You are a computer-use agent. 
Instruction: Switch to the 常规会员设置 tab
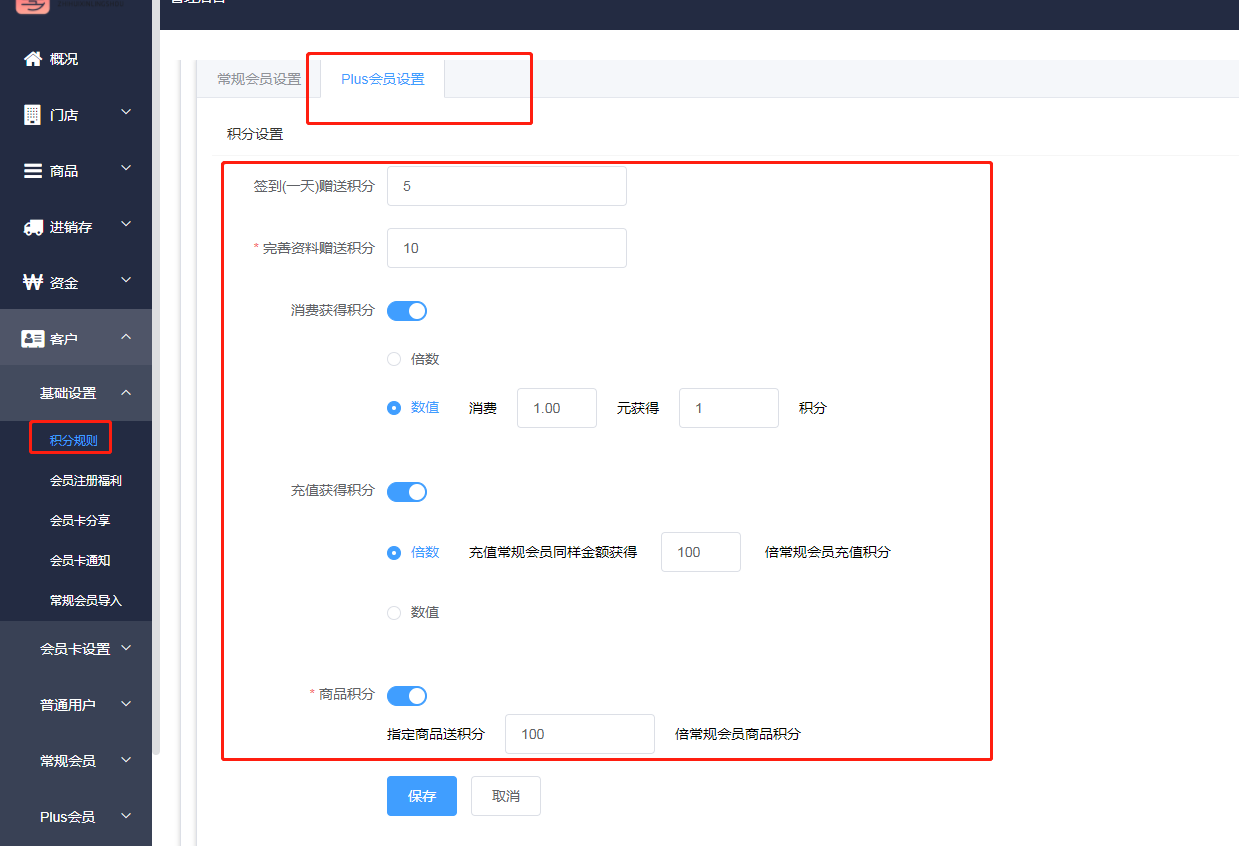click(x=259, y=79)
